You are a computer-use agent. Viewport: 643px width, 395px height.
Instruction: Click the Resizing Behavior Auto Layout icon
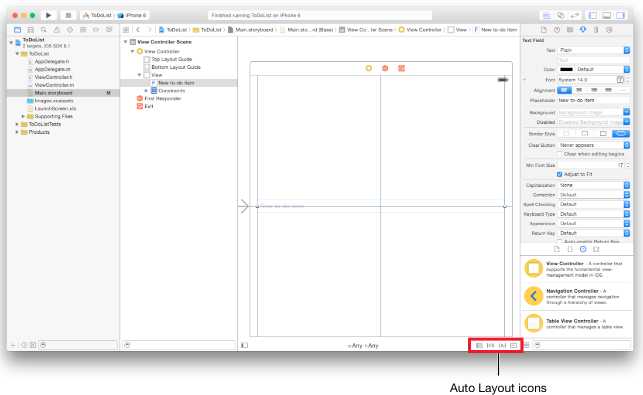[x=513, y=346]
